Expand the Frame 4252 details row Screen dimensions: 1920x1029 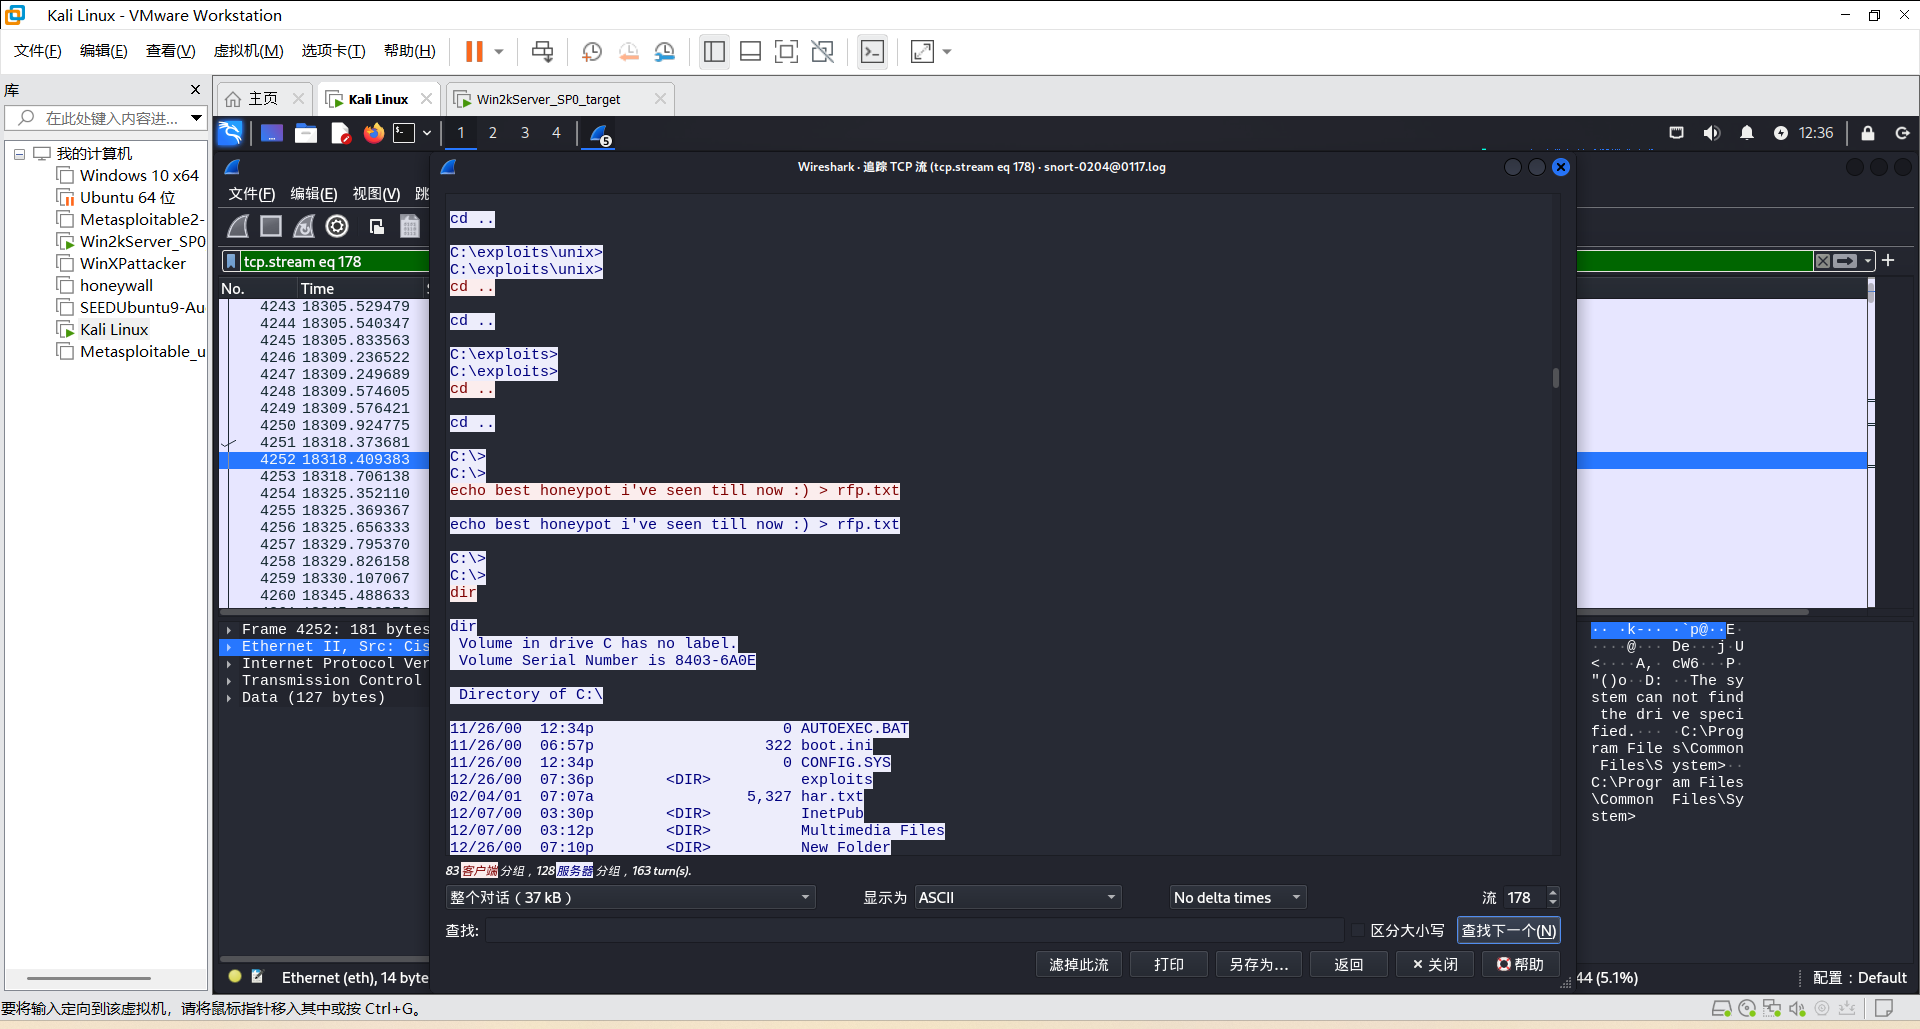229,630
